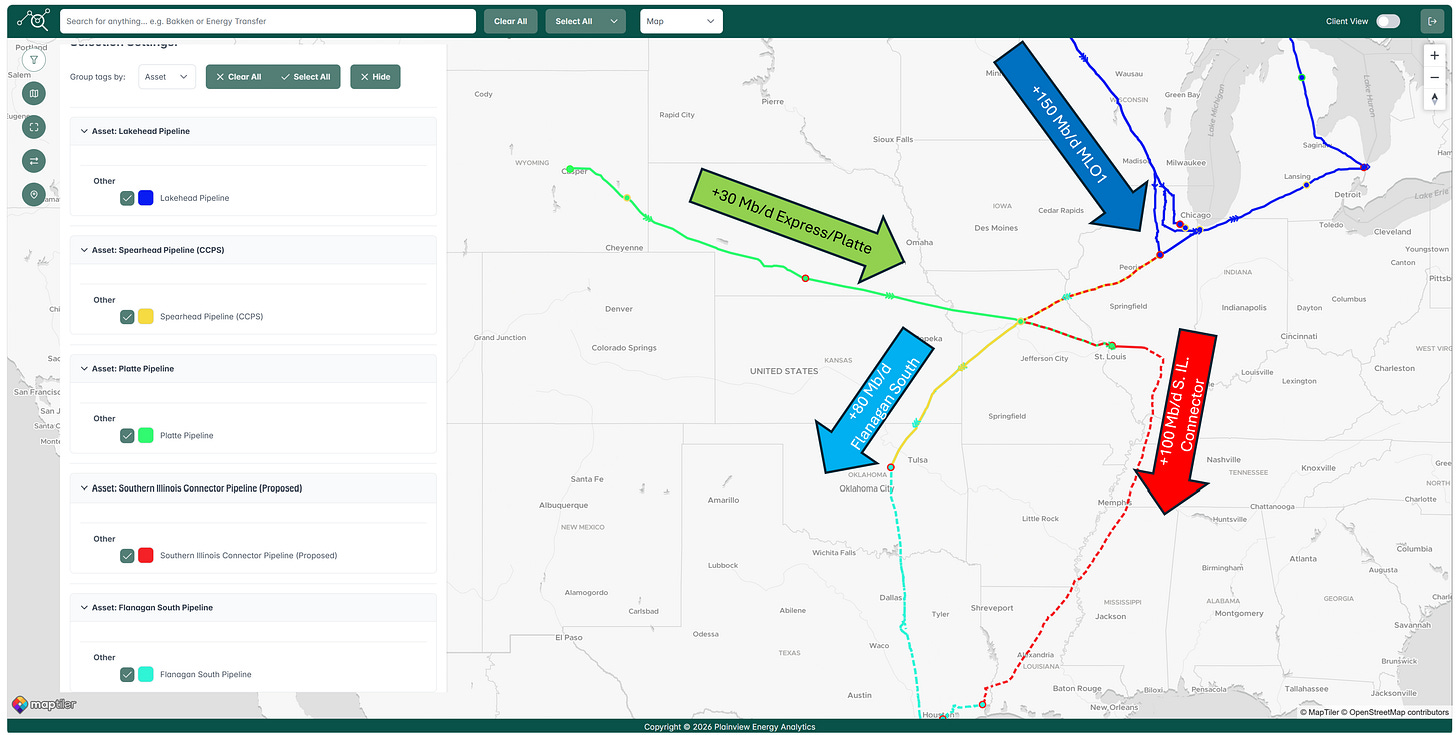Click Southern Illinois Connector Pipeline (Proposed) legend label
This screenshot has width=1456, height=735.
pos(248,555)
